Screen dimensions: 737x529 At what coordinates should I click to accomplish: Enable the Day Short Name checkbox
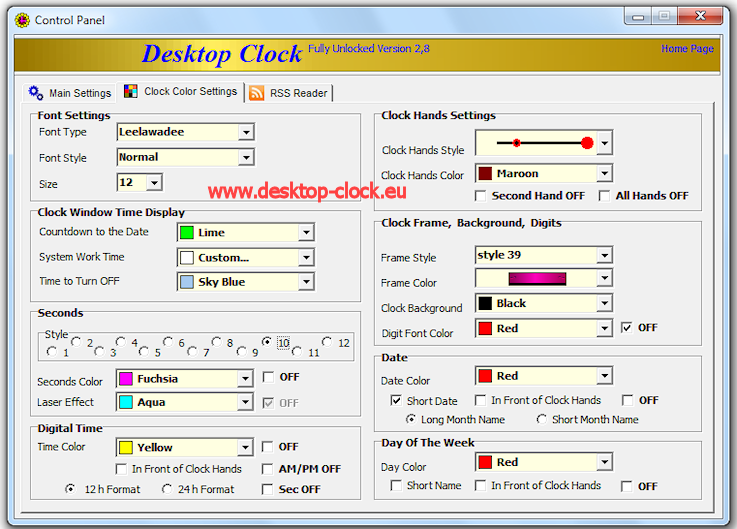(396, 485)
